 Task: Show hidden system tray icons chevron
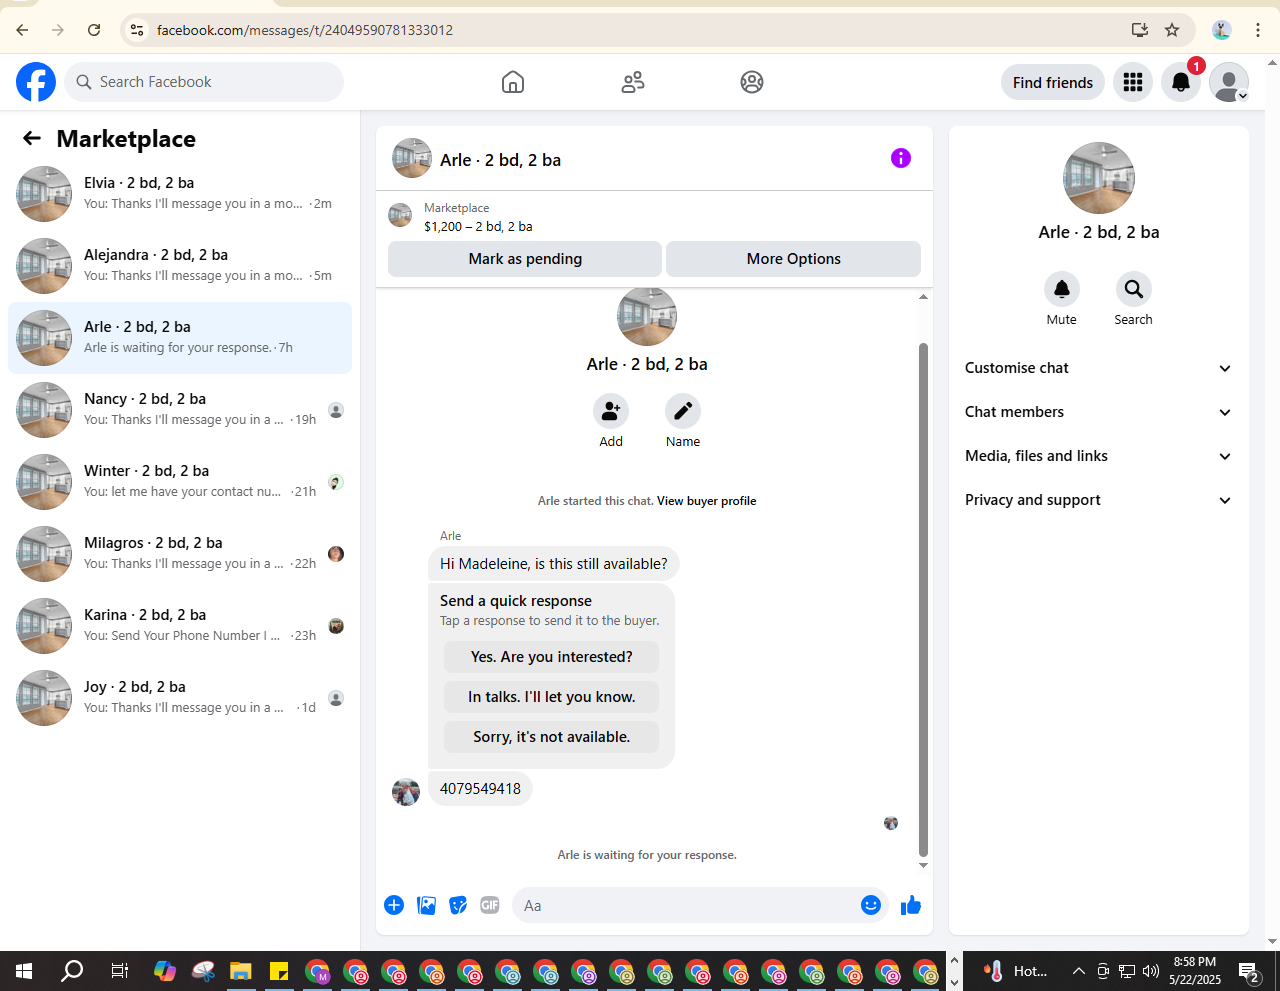point(1078,971)
